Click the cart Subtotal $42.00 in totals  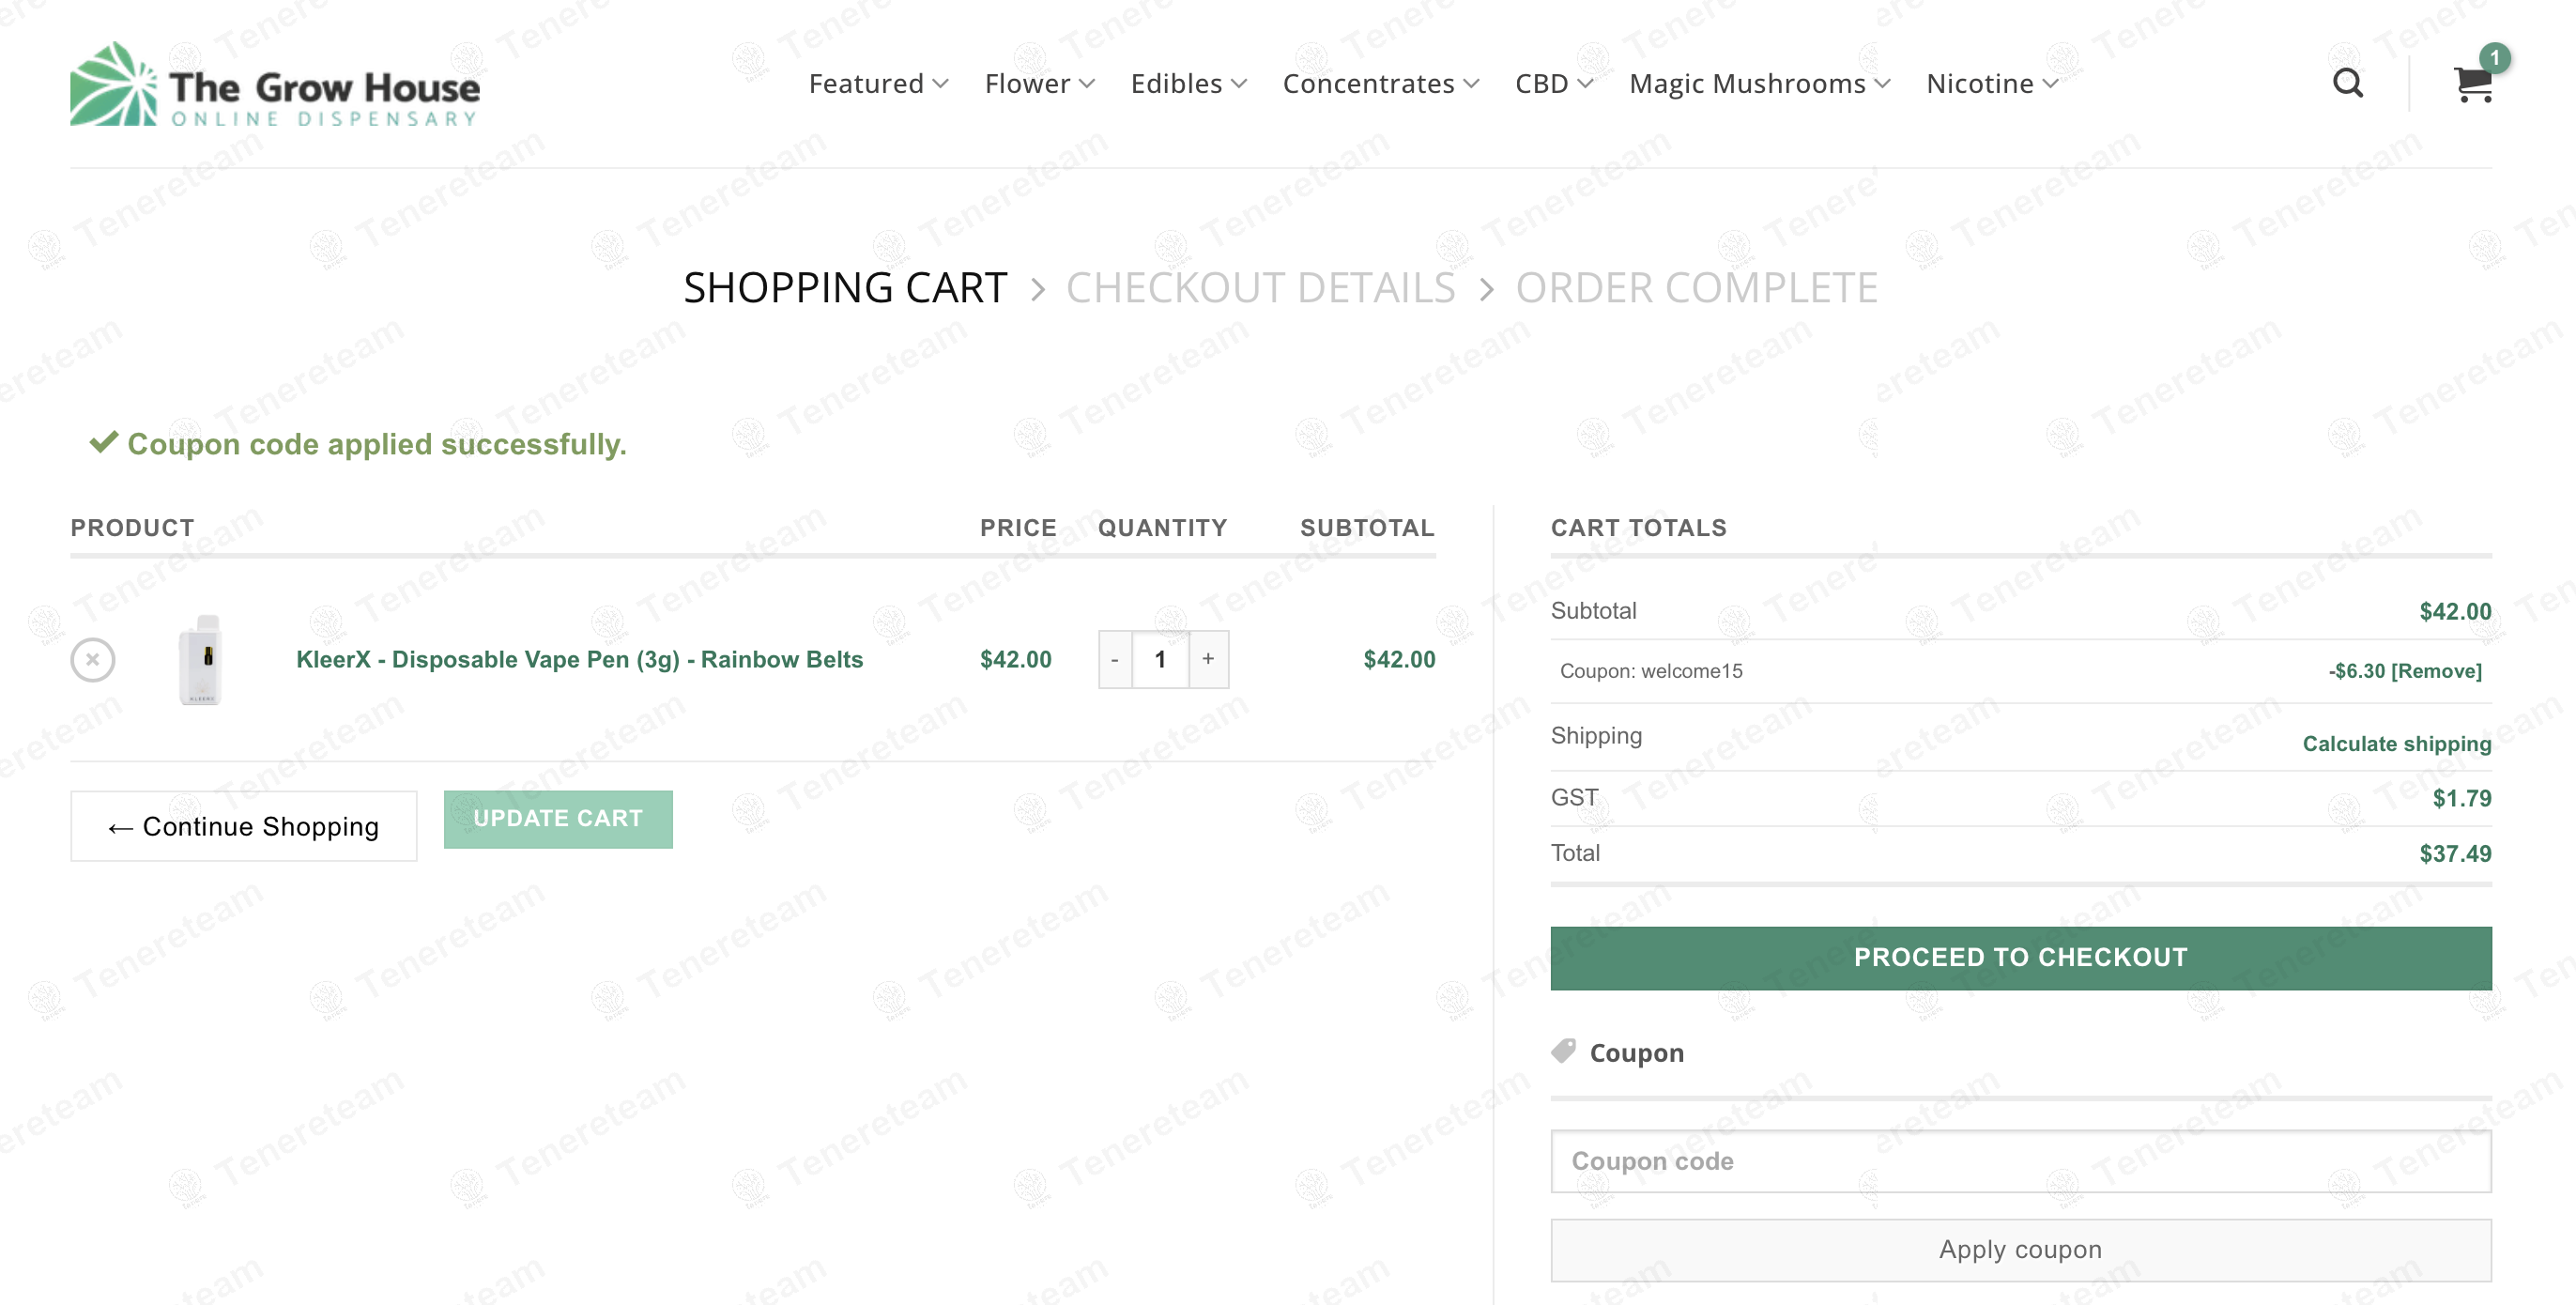coord(2455,611)
